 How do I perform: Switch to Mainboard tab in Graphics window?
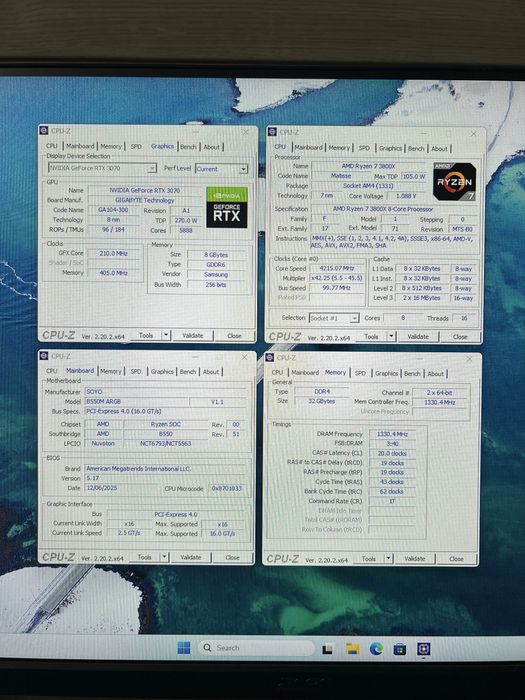pyautogui.click(x=80, y=146)
